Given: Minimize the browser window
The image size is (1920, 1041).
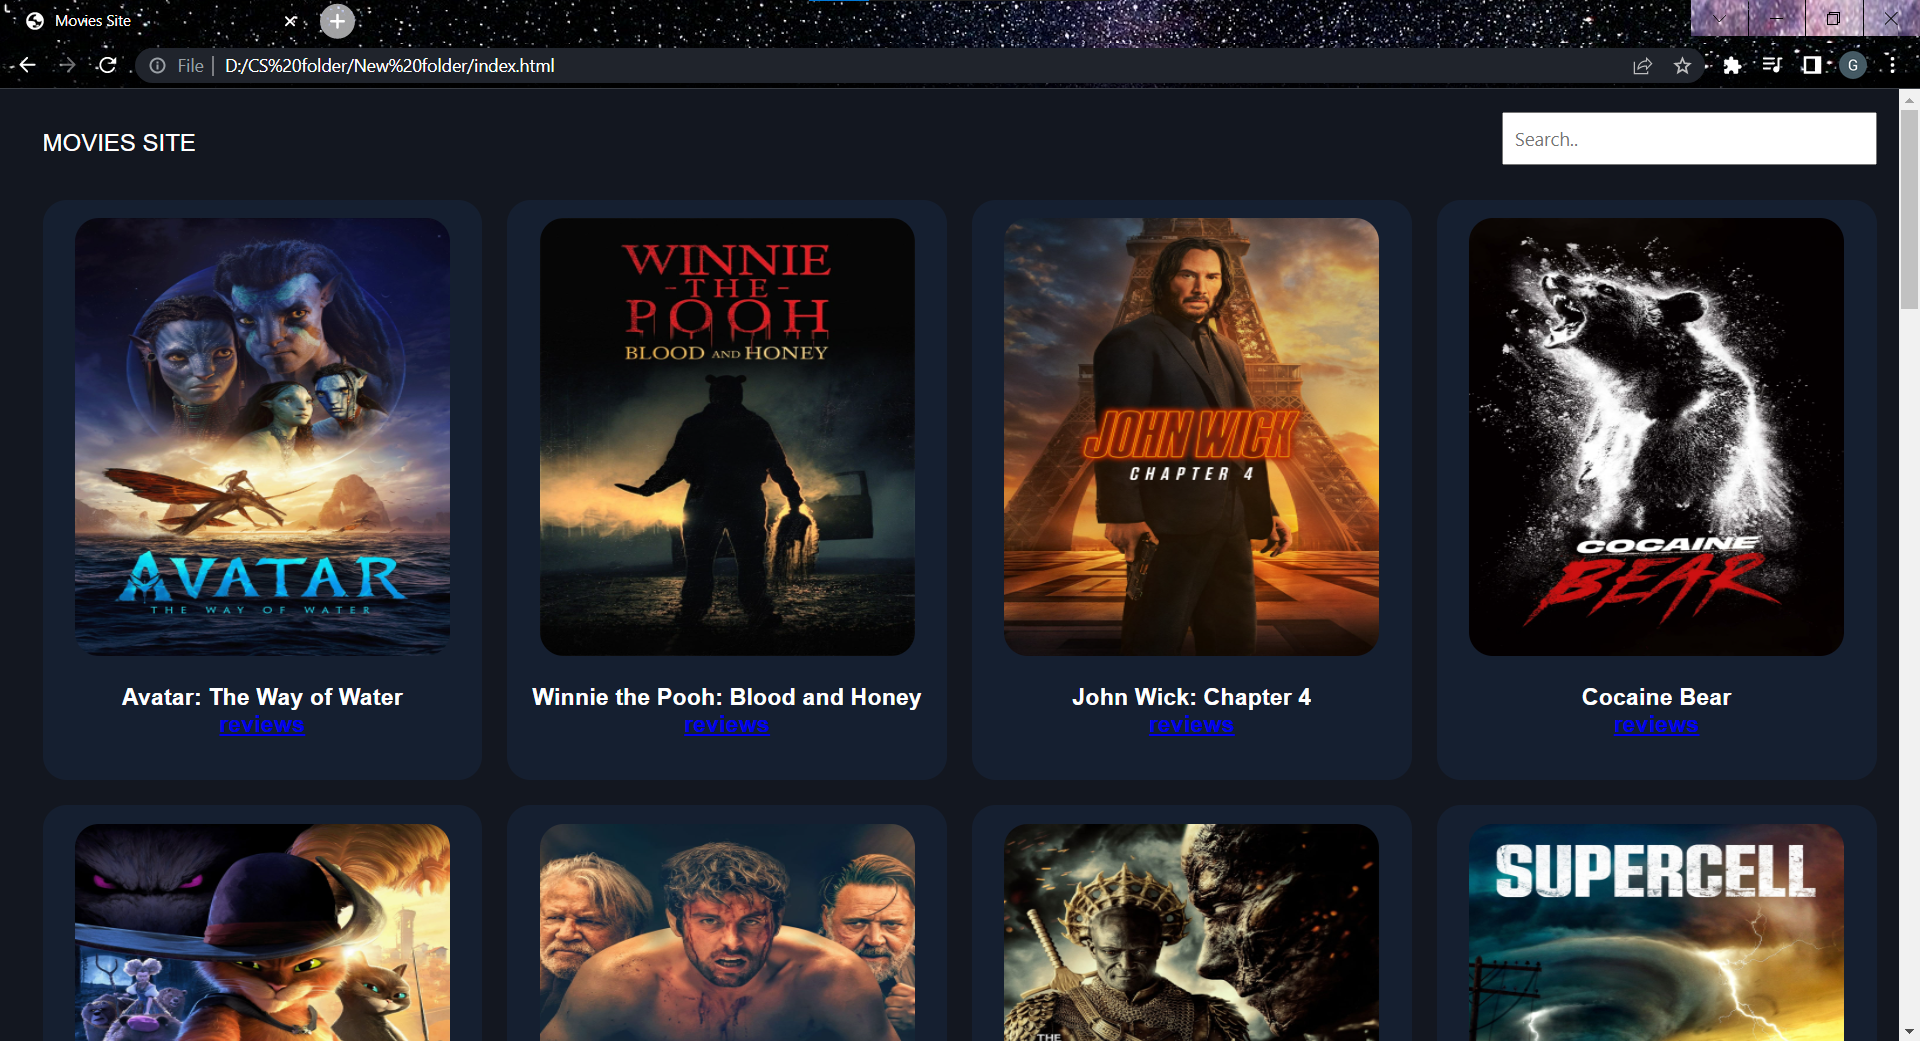Looking at the screenshot, I should (1777, 19).
